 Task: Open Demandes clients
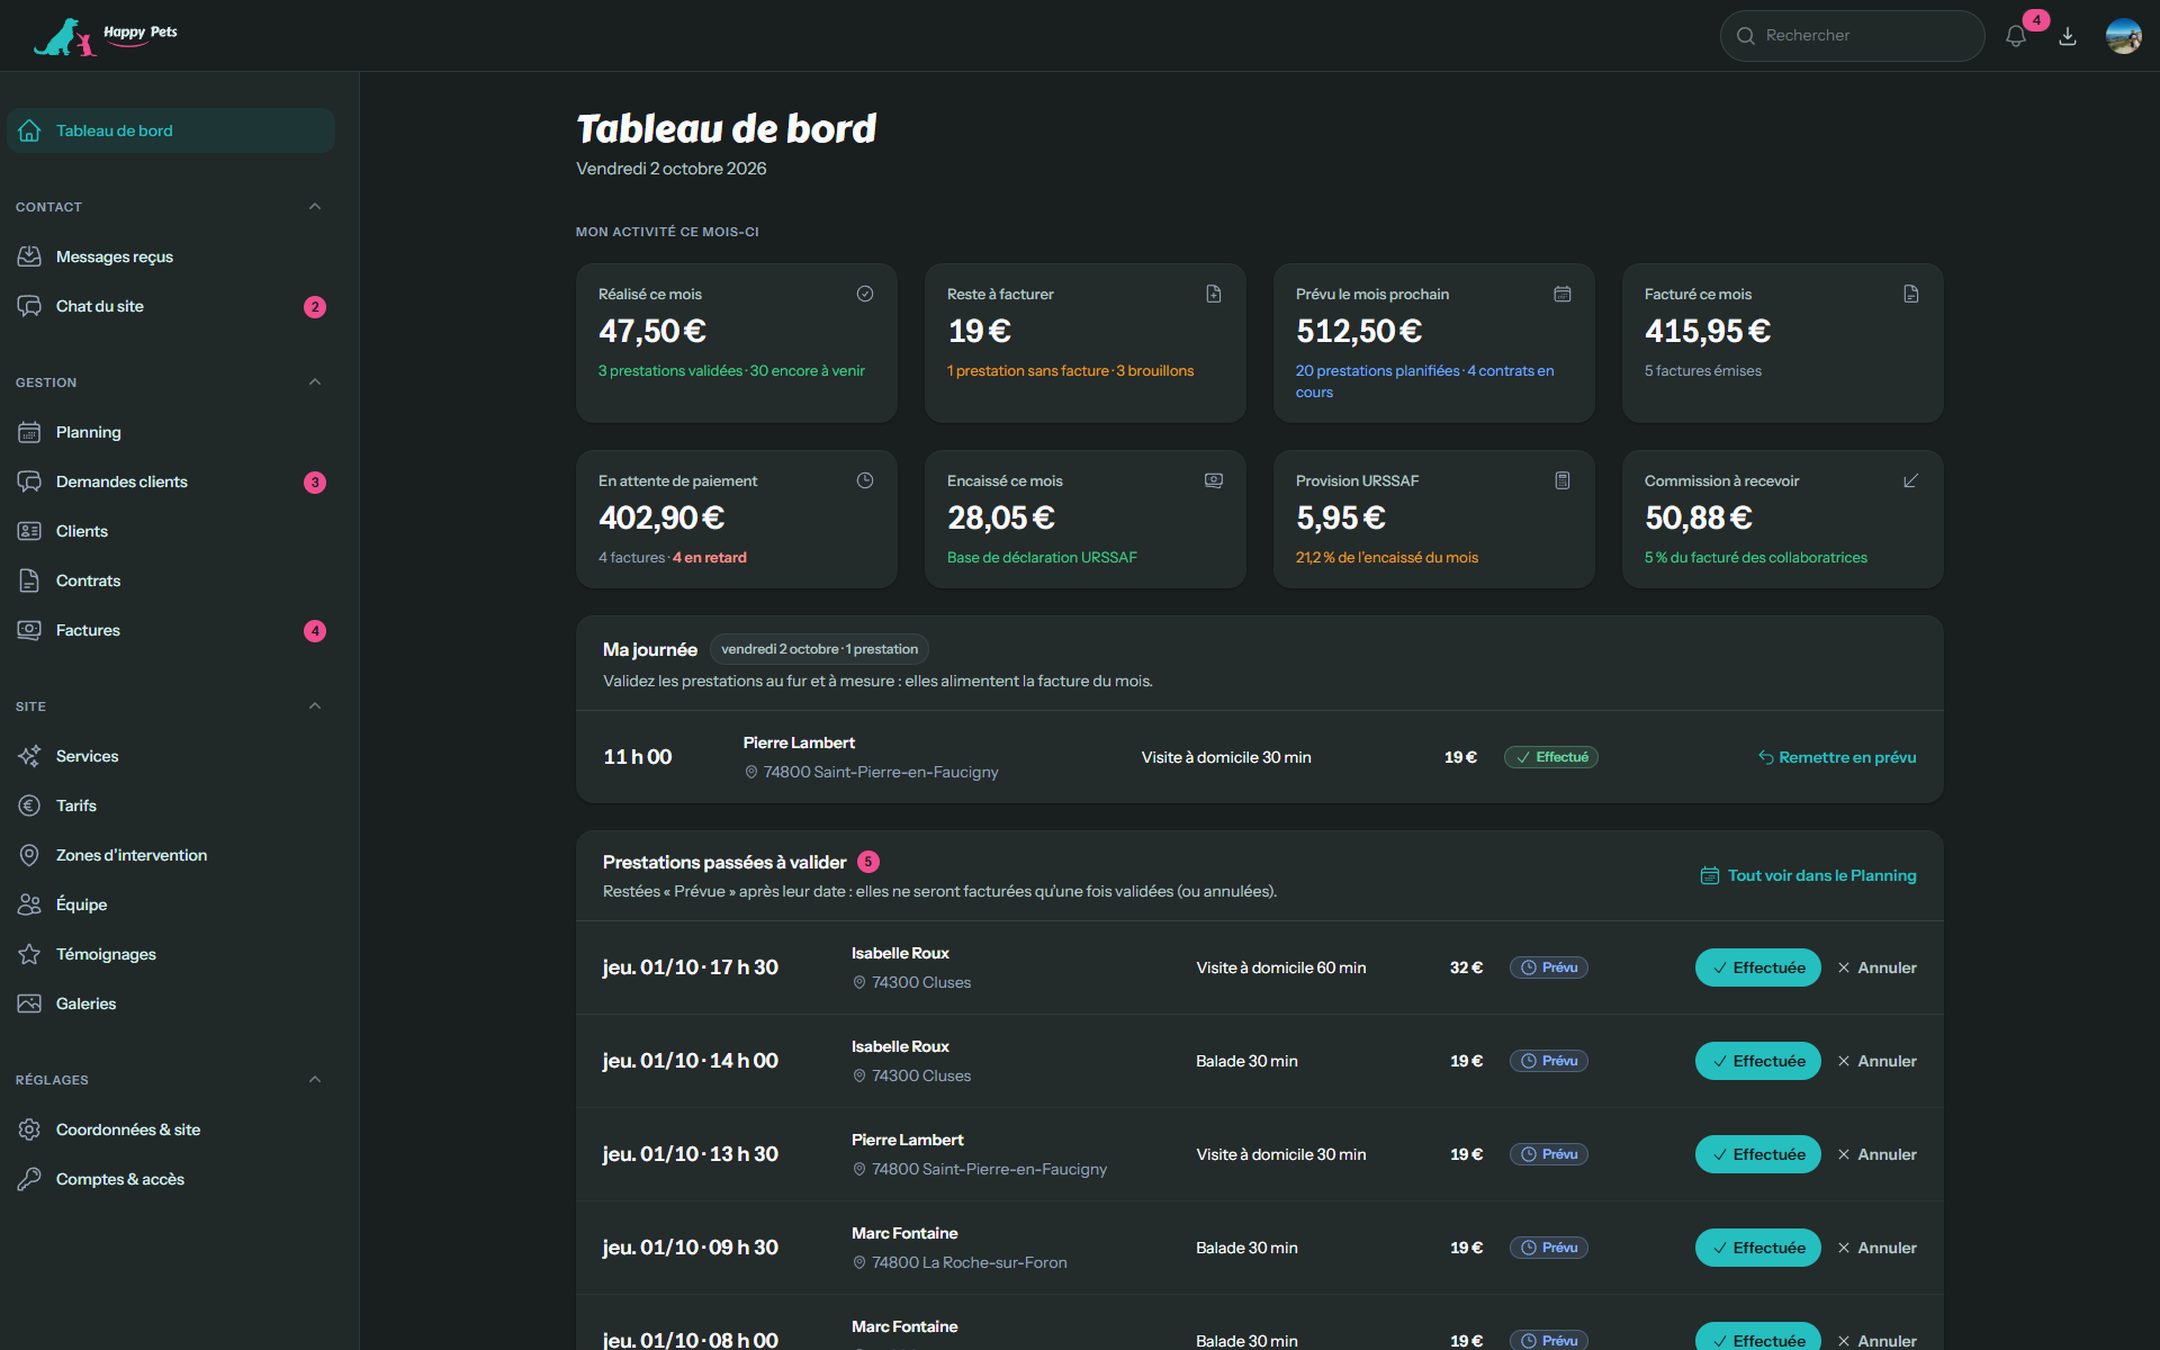point(171,482)
